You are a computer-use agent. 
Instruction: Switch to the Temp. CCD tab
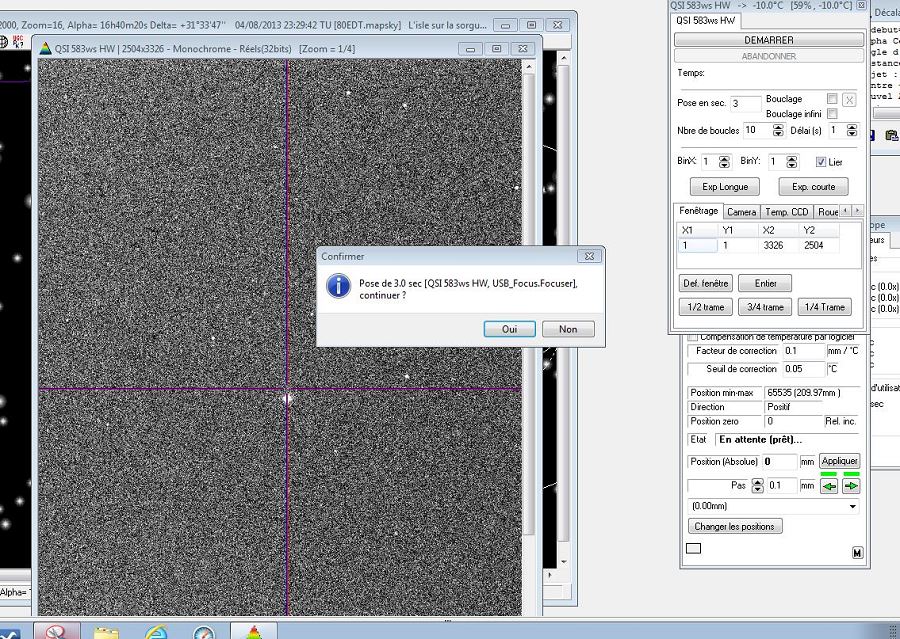(786, 212)
